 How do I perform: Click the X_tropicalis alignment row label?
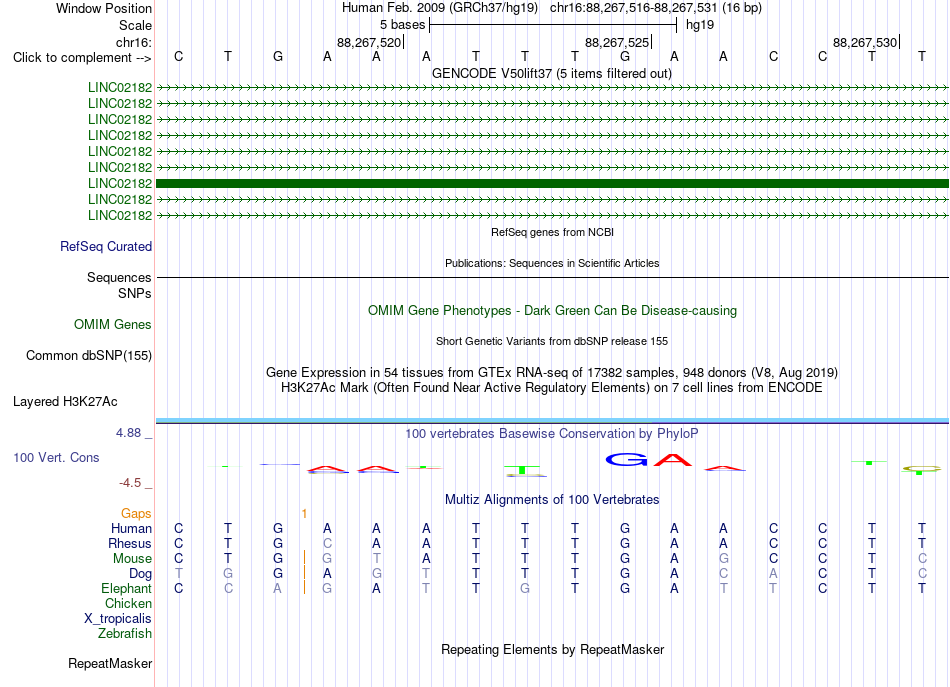point(118,619)
